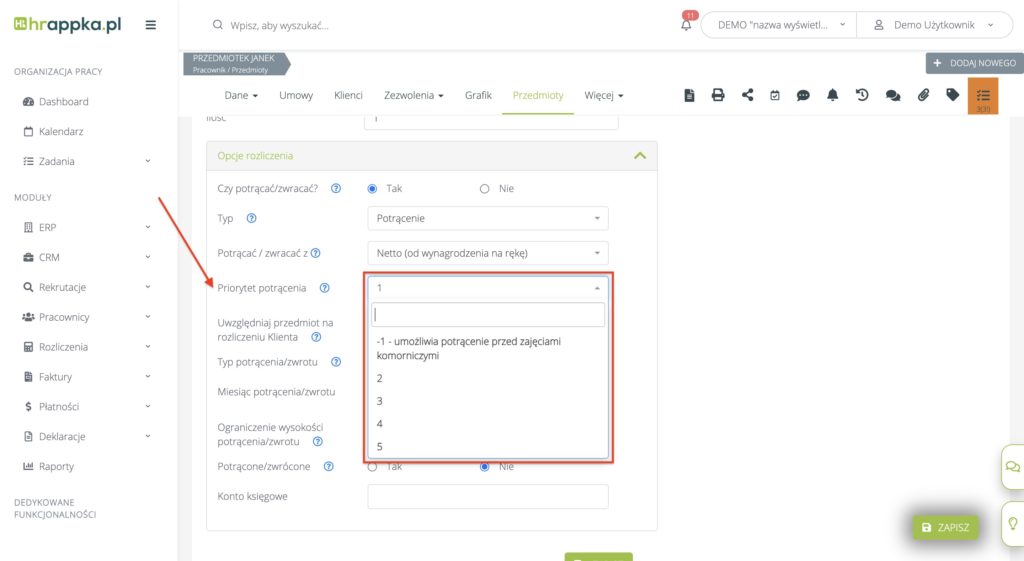The image size is (1024, 561).
Task: Switch to the Grafik tab
Action: coord(478,95)
